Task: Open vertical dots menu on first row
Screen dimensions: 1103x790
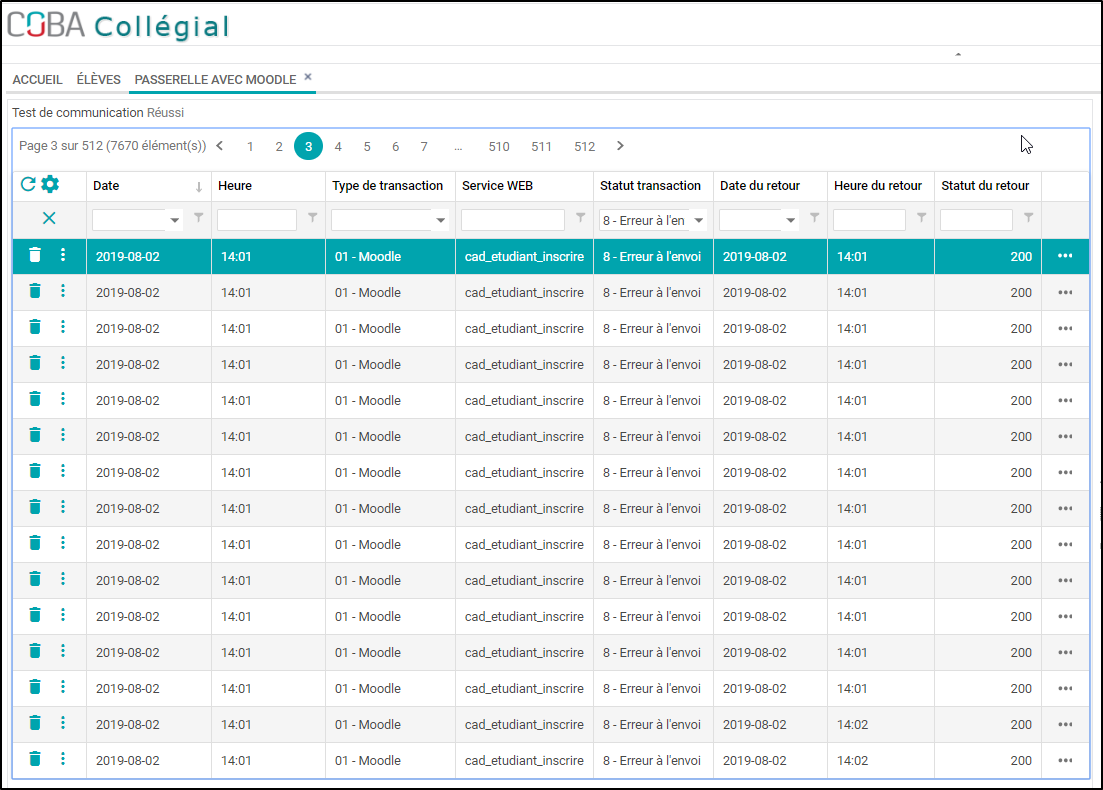Action: click(63, 256)
